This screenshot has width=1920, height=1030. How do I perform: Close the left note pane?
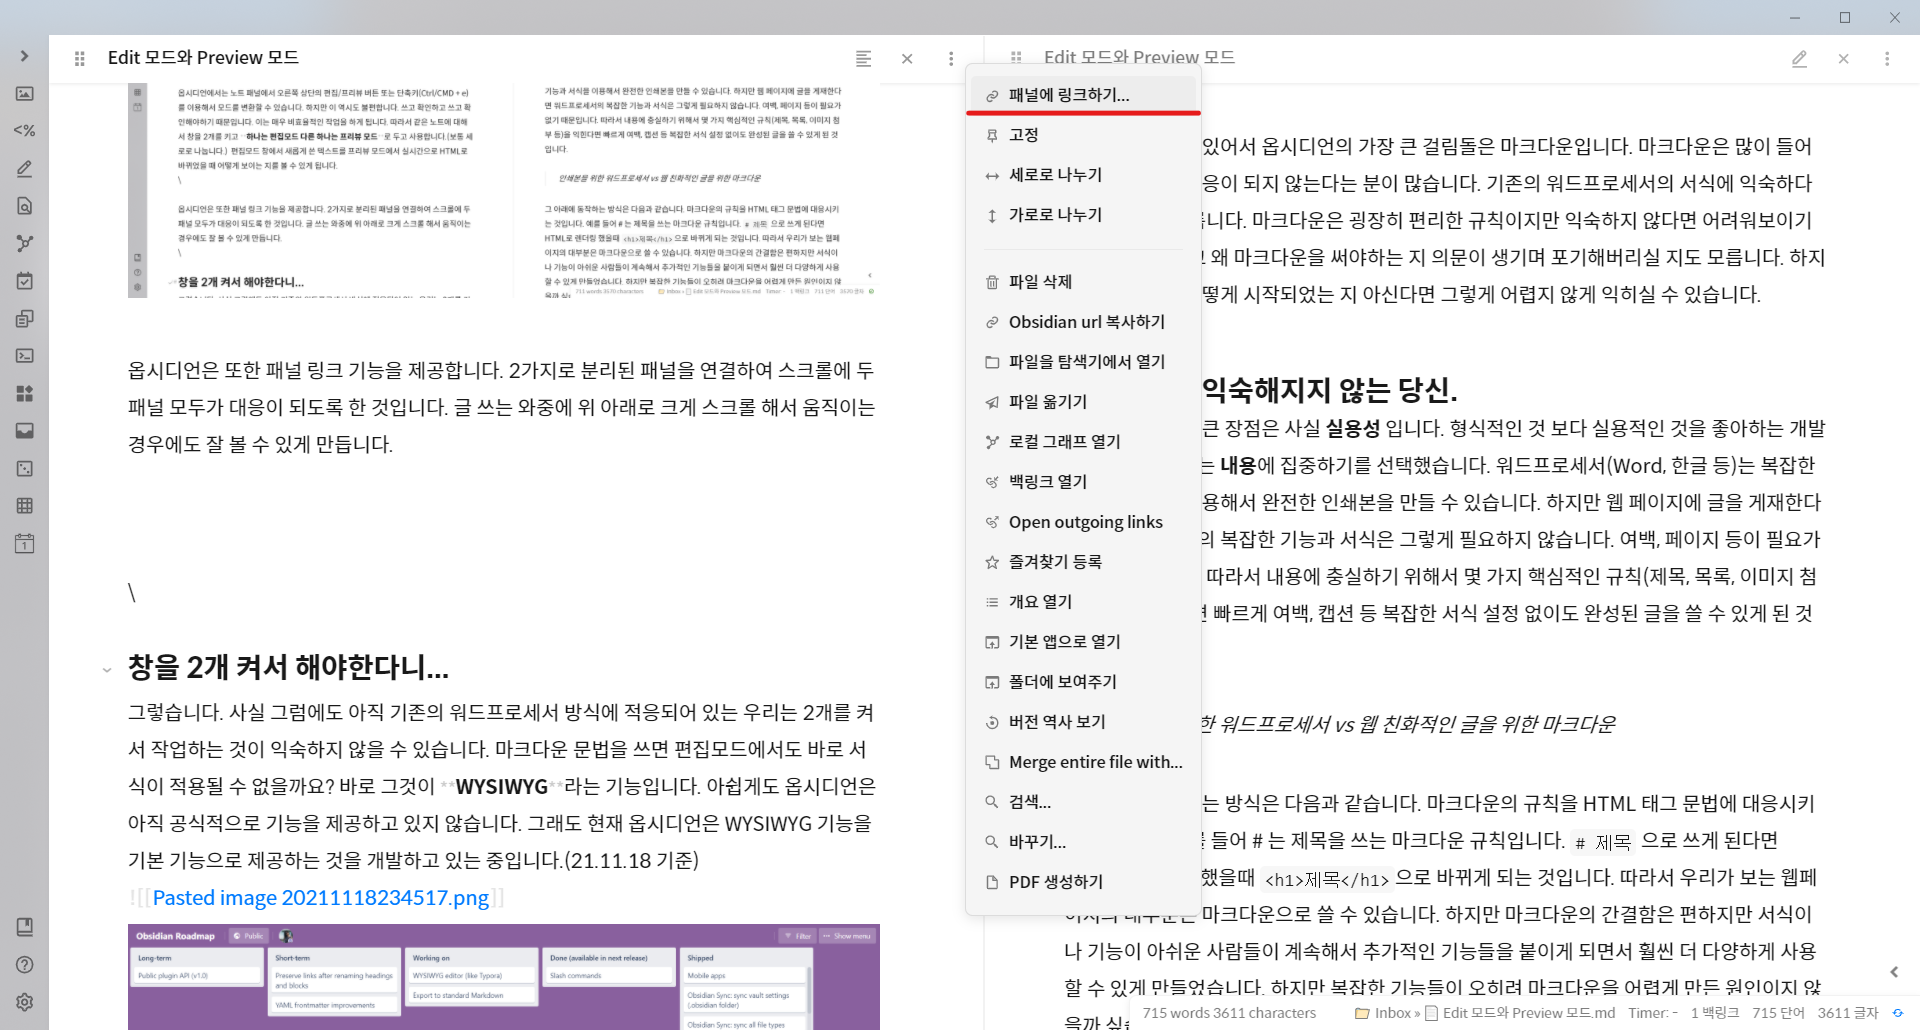coord(907,59)
